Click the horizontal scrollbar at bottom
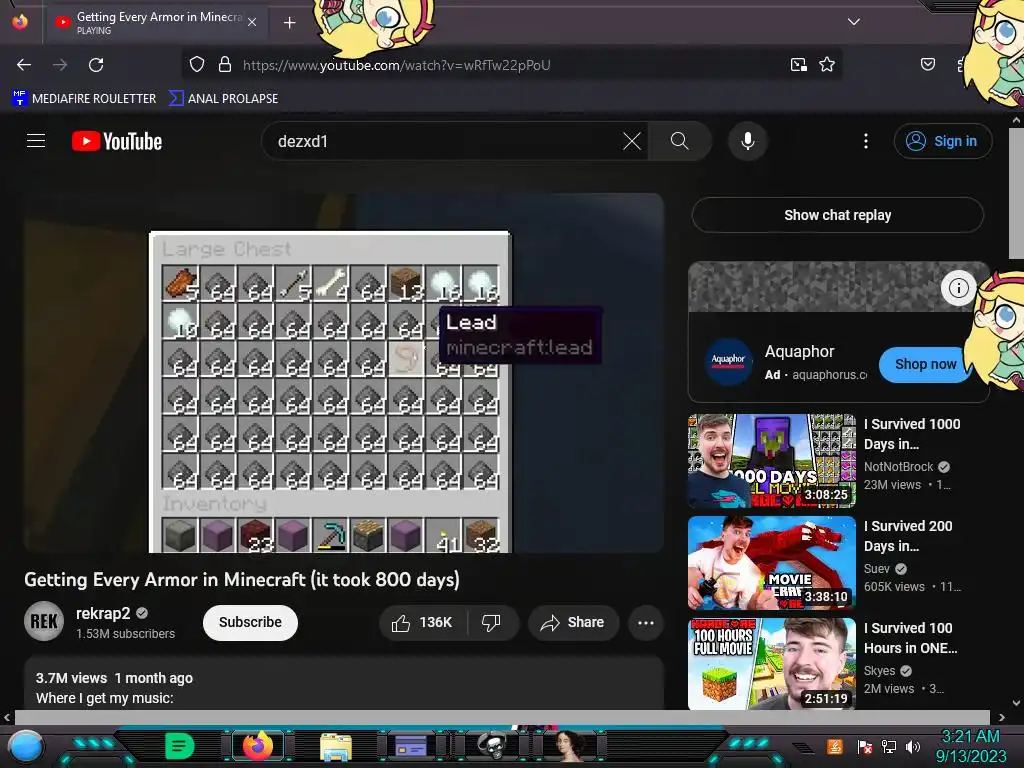Image resolution: width=1024 pixels, height=768 pixels. point(502,717)
